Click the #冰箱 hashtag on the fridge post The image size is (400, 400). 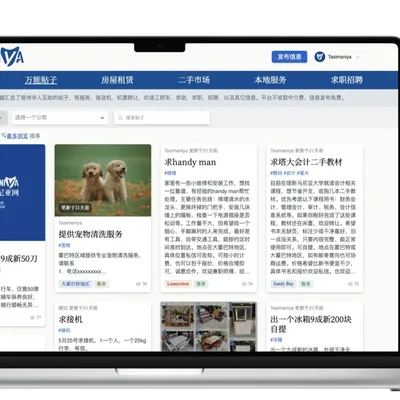pyautogui.click(x=276, y=340)
